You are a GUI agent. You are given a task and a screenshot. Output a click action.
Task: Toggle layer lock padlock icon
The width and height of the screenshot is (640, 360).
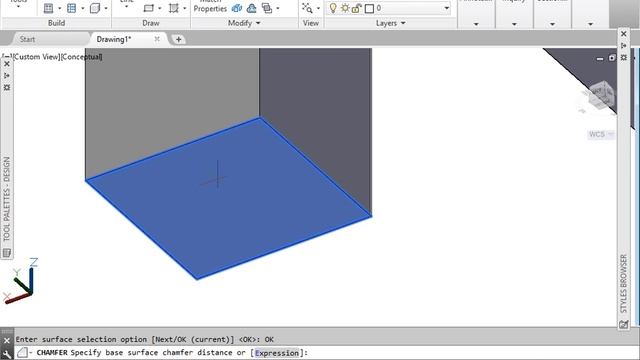point(356,8)
